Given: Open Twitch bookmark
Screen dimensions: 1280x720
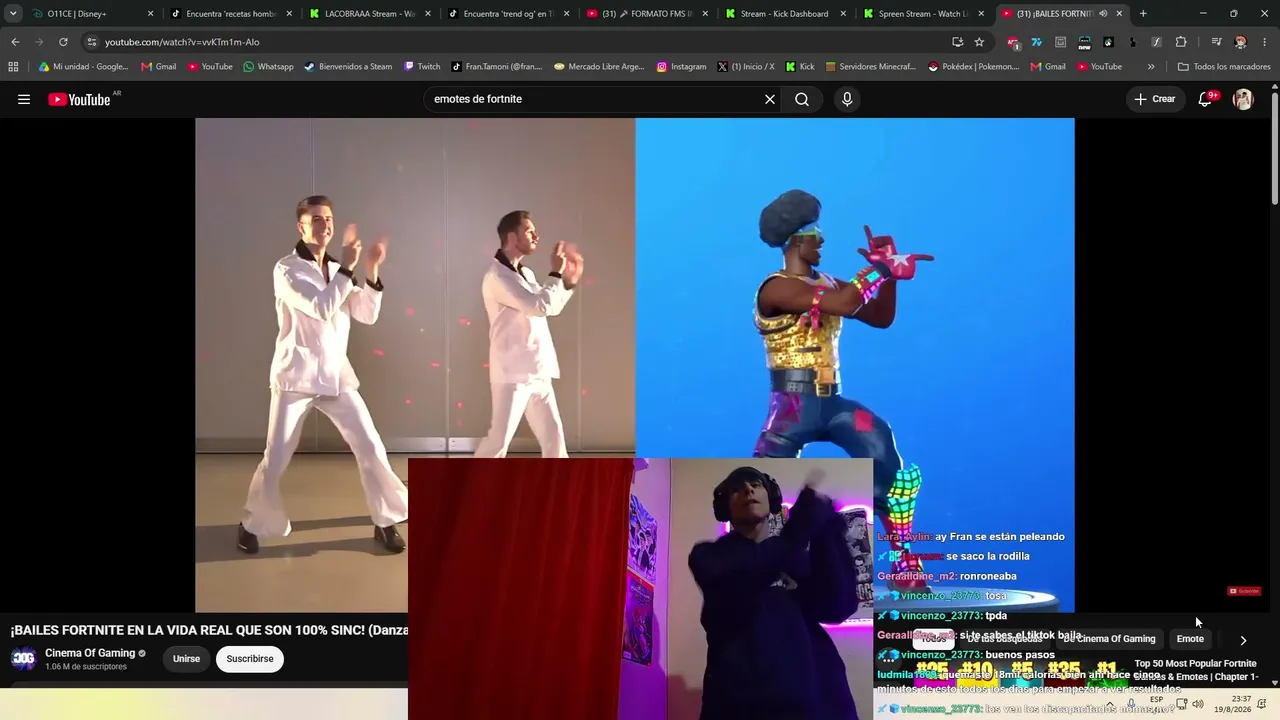Looking at the screenshot, I should [422, 67].
